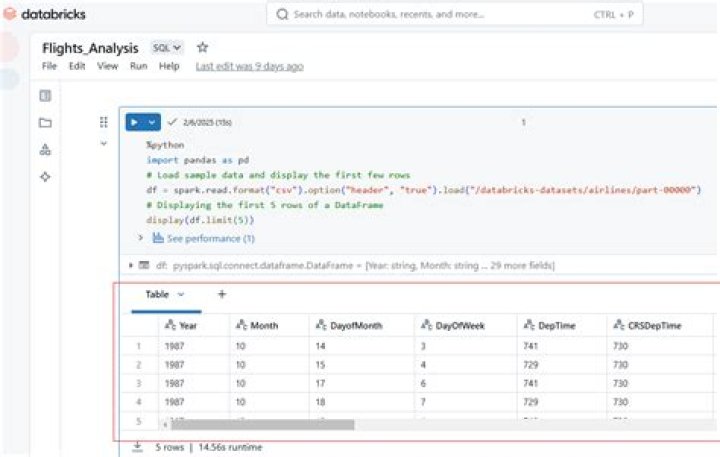Screen dimensions: 720x457
Task: Expand the df DataFrame schema arrow
Action: point(131,265)
